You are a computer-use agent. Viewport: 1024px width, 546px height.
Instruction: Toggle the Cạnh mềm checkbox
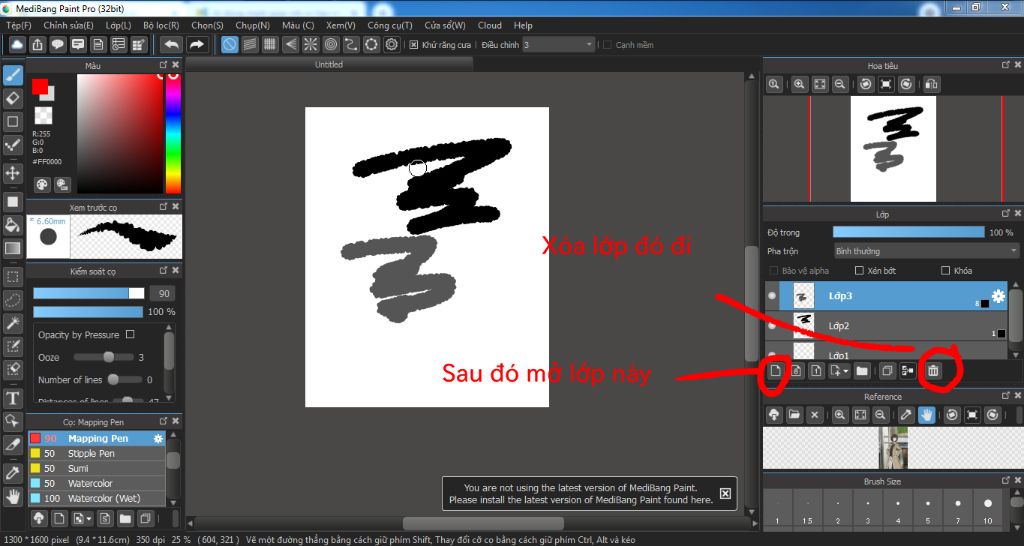tap(607, 45)
